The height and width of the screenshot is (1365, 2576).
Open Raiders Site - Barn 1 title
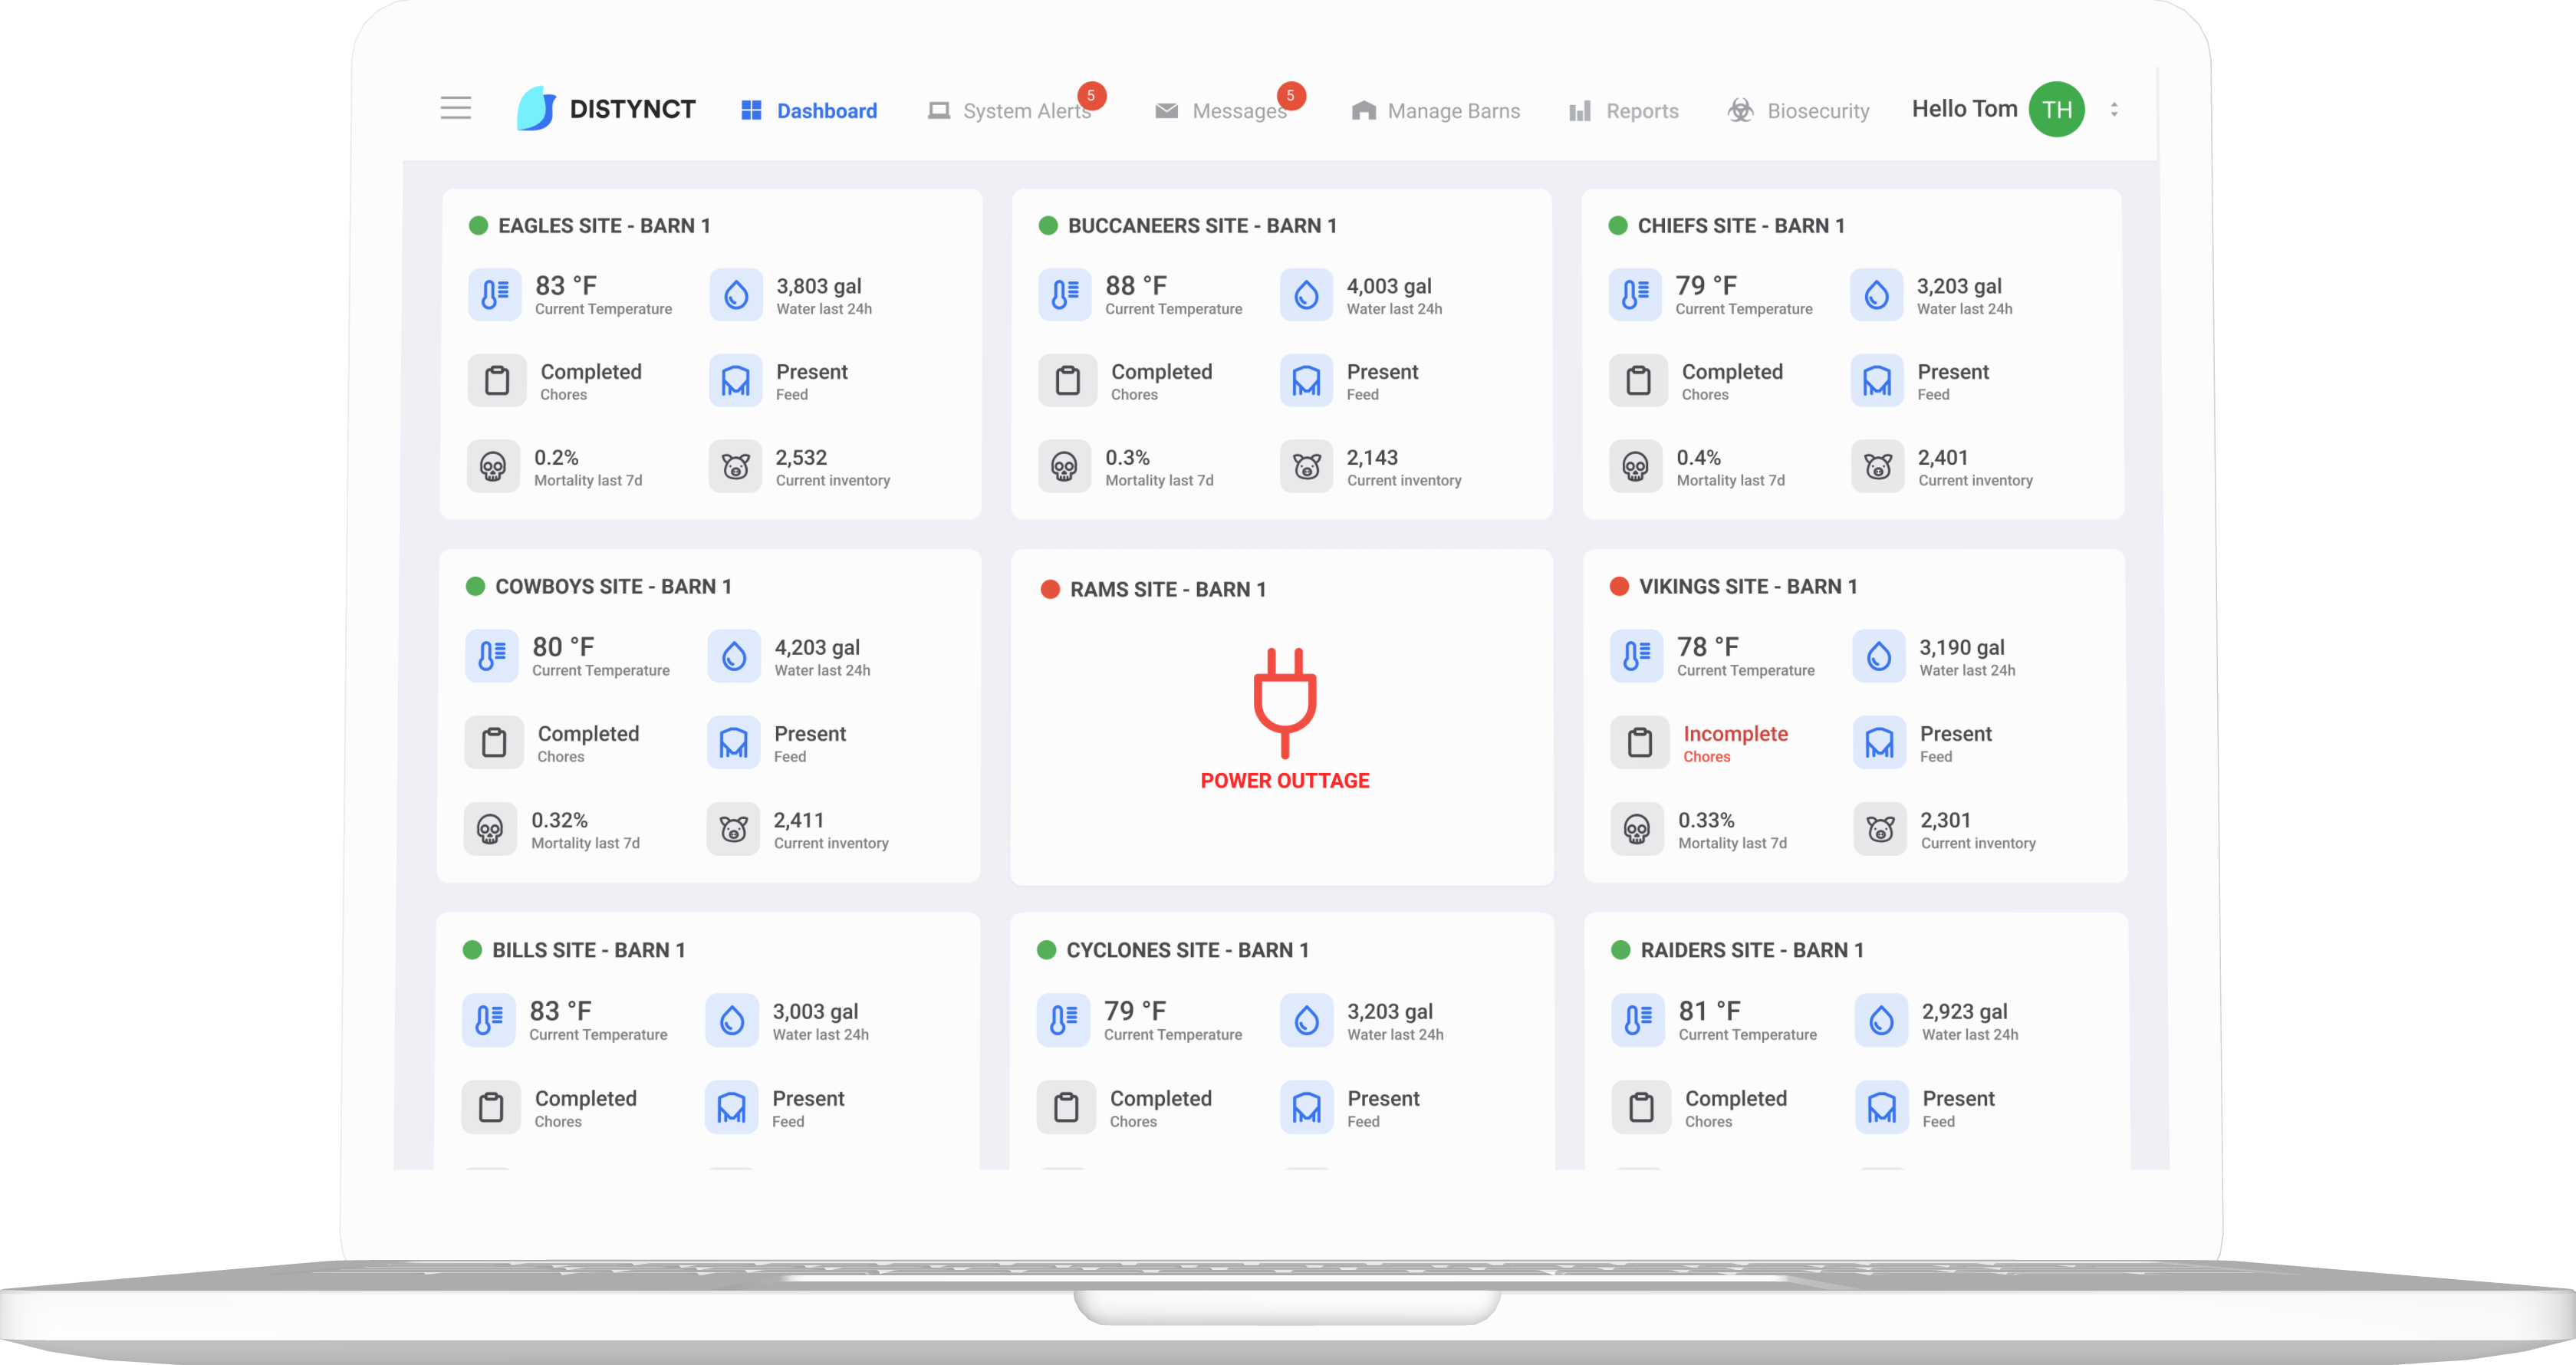1752,951
